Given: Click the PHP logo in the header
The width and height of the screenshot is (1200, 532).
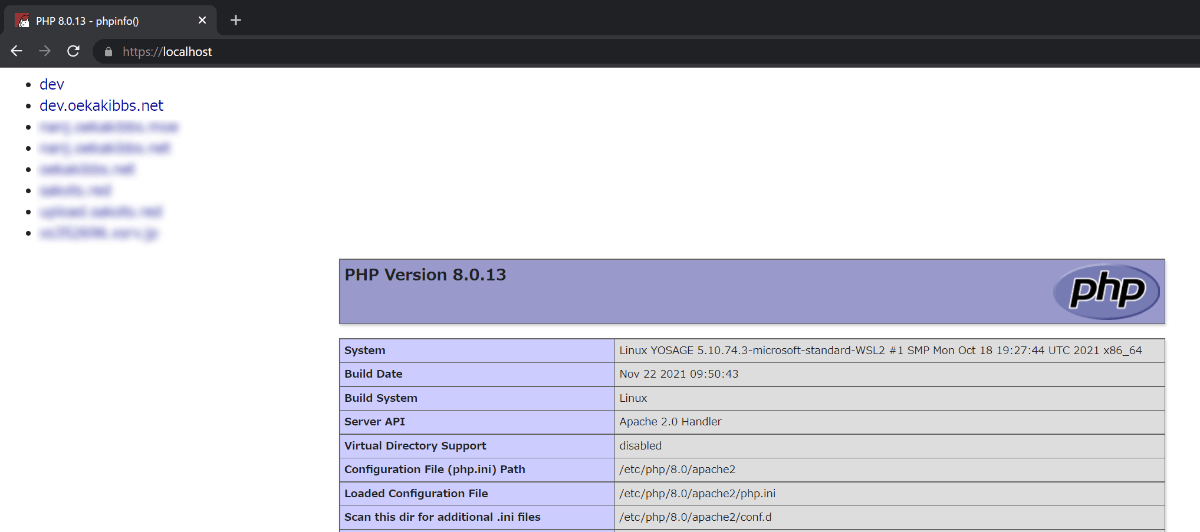Looking at the screenshot, I should pos(1106,291).
